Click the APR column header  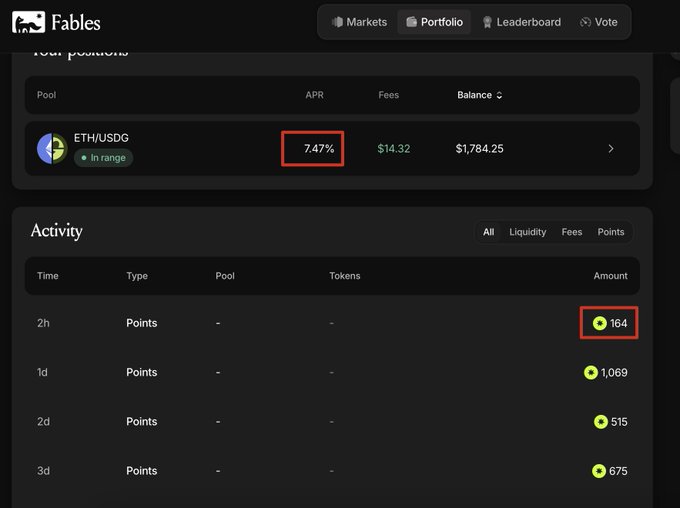tap(314, 95)
